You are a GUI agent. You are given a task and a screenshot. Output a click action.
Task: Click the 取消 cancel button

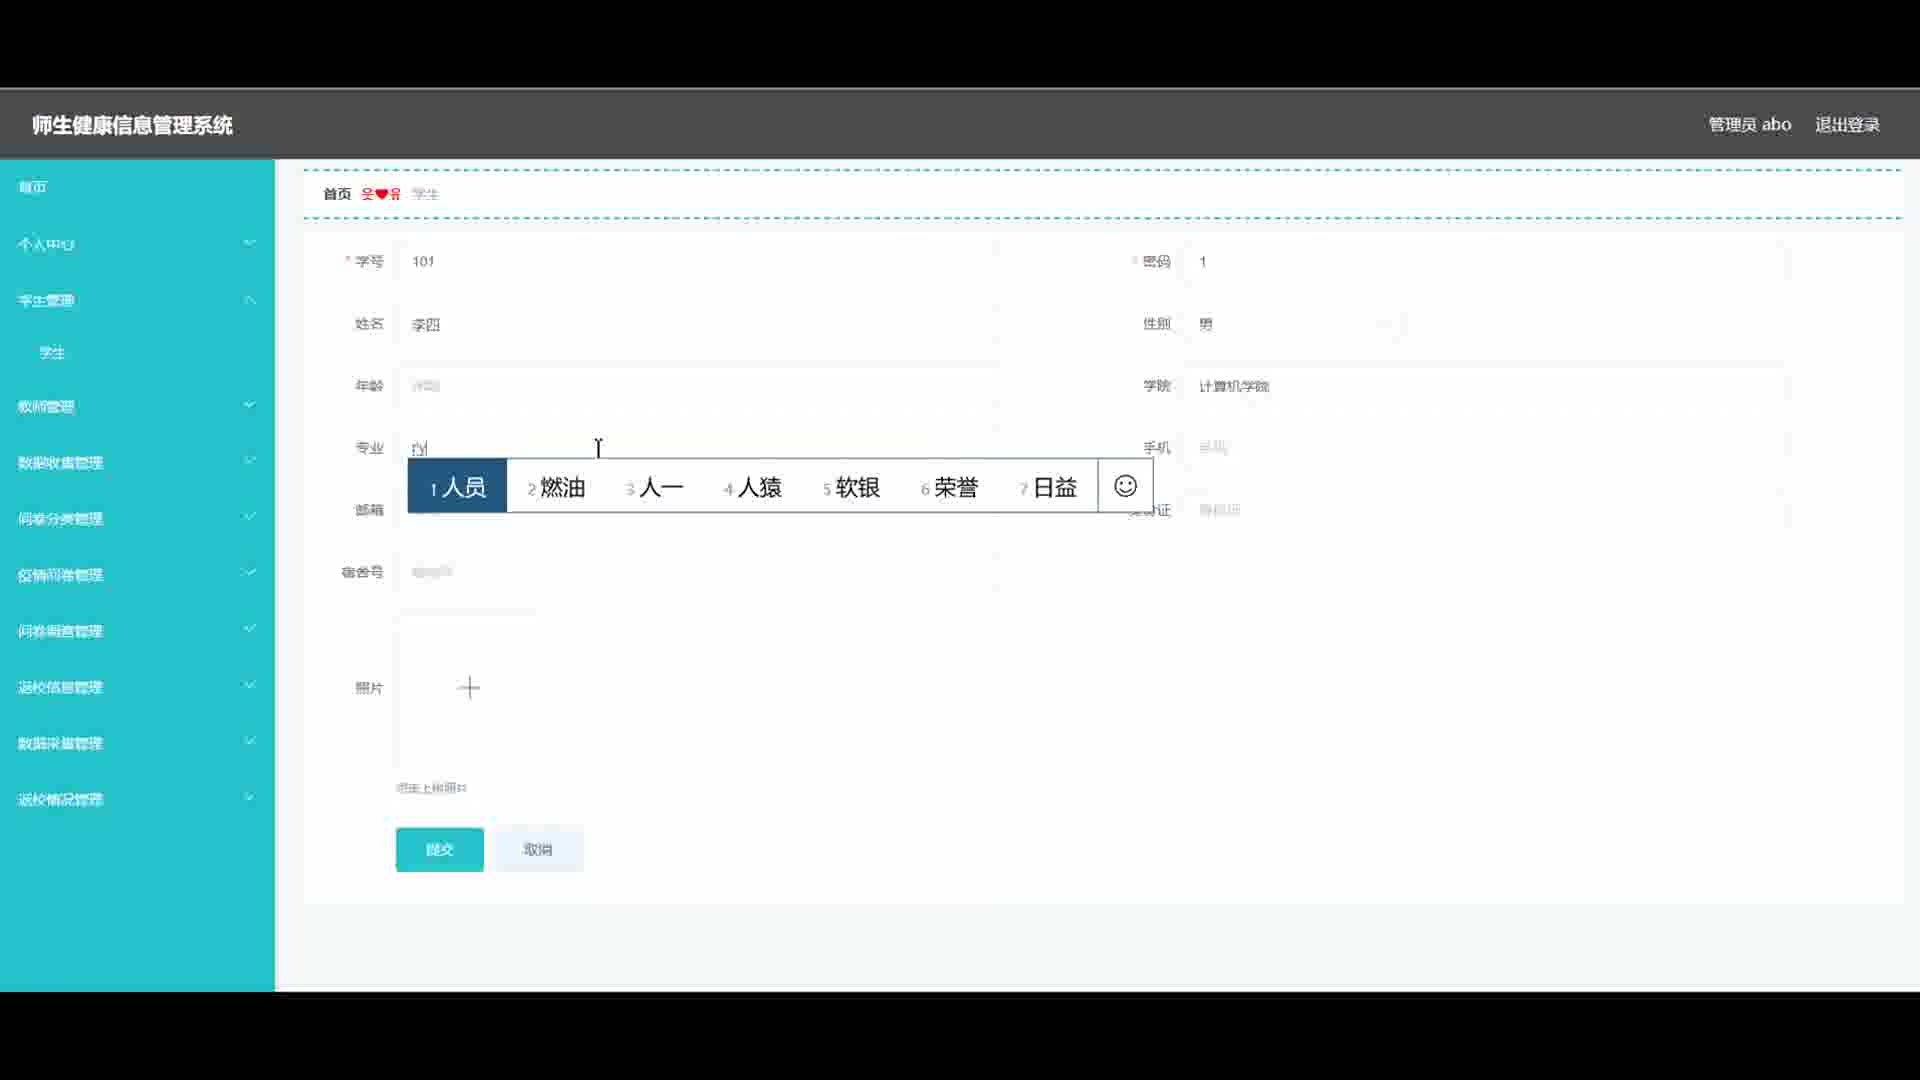pyautogui.click(x=538, y=849)
